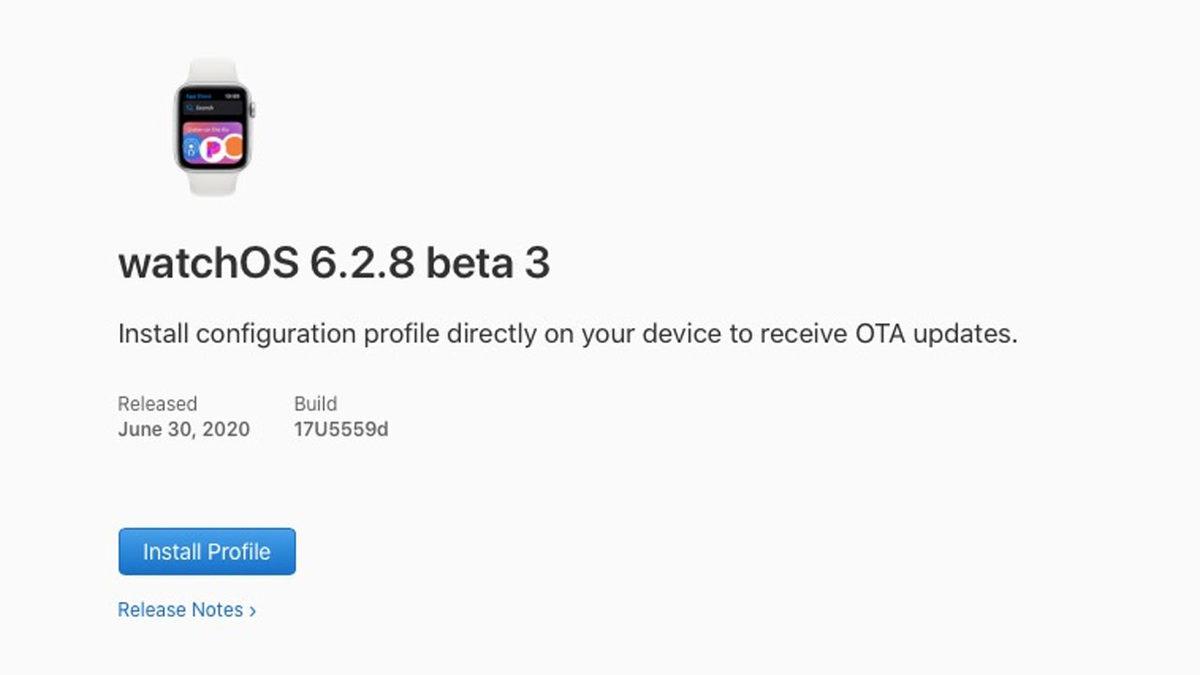Select the 'Released' label heading
The height and width of the screenshot is (675, 1200).
157,404
